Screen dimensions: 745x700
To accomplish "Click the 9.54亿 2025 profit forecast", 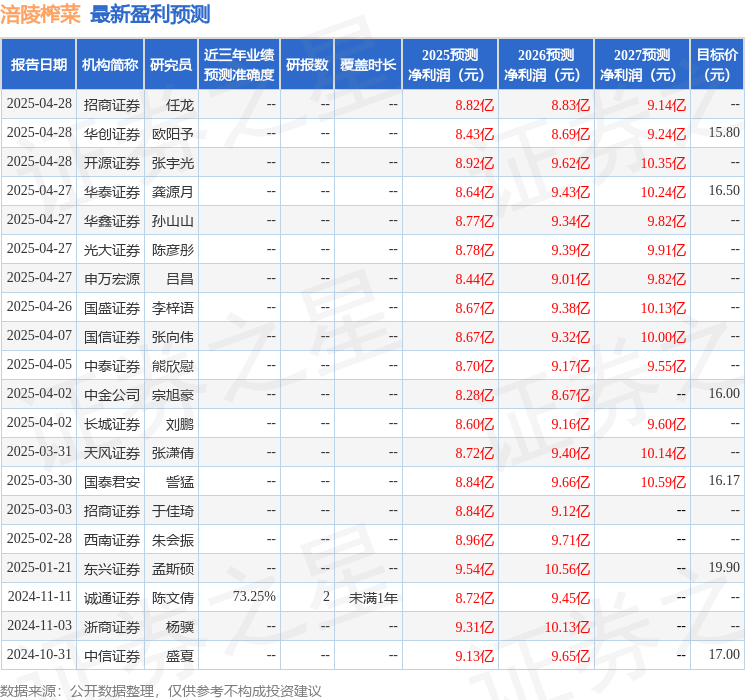I will click(x=474, y=569).
